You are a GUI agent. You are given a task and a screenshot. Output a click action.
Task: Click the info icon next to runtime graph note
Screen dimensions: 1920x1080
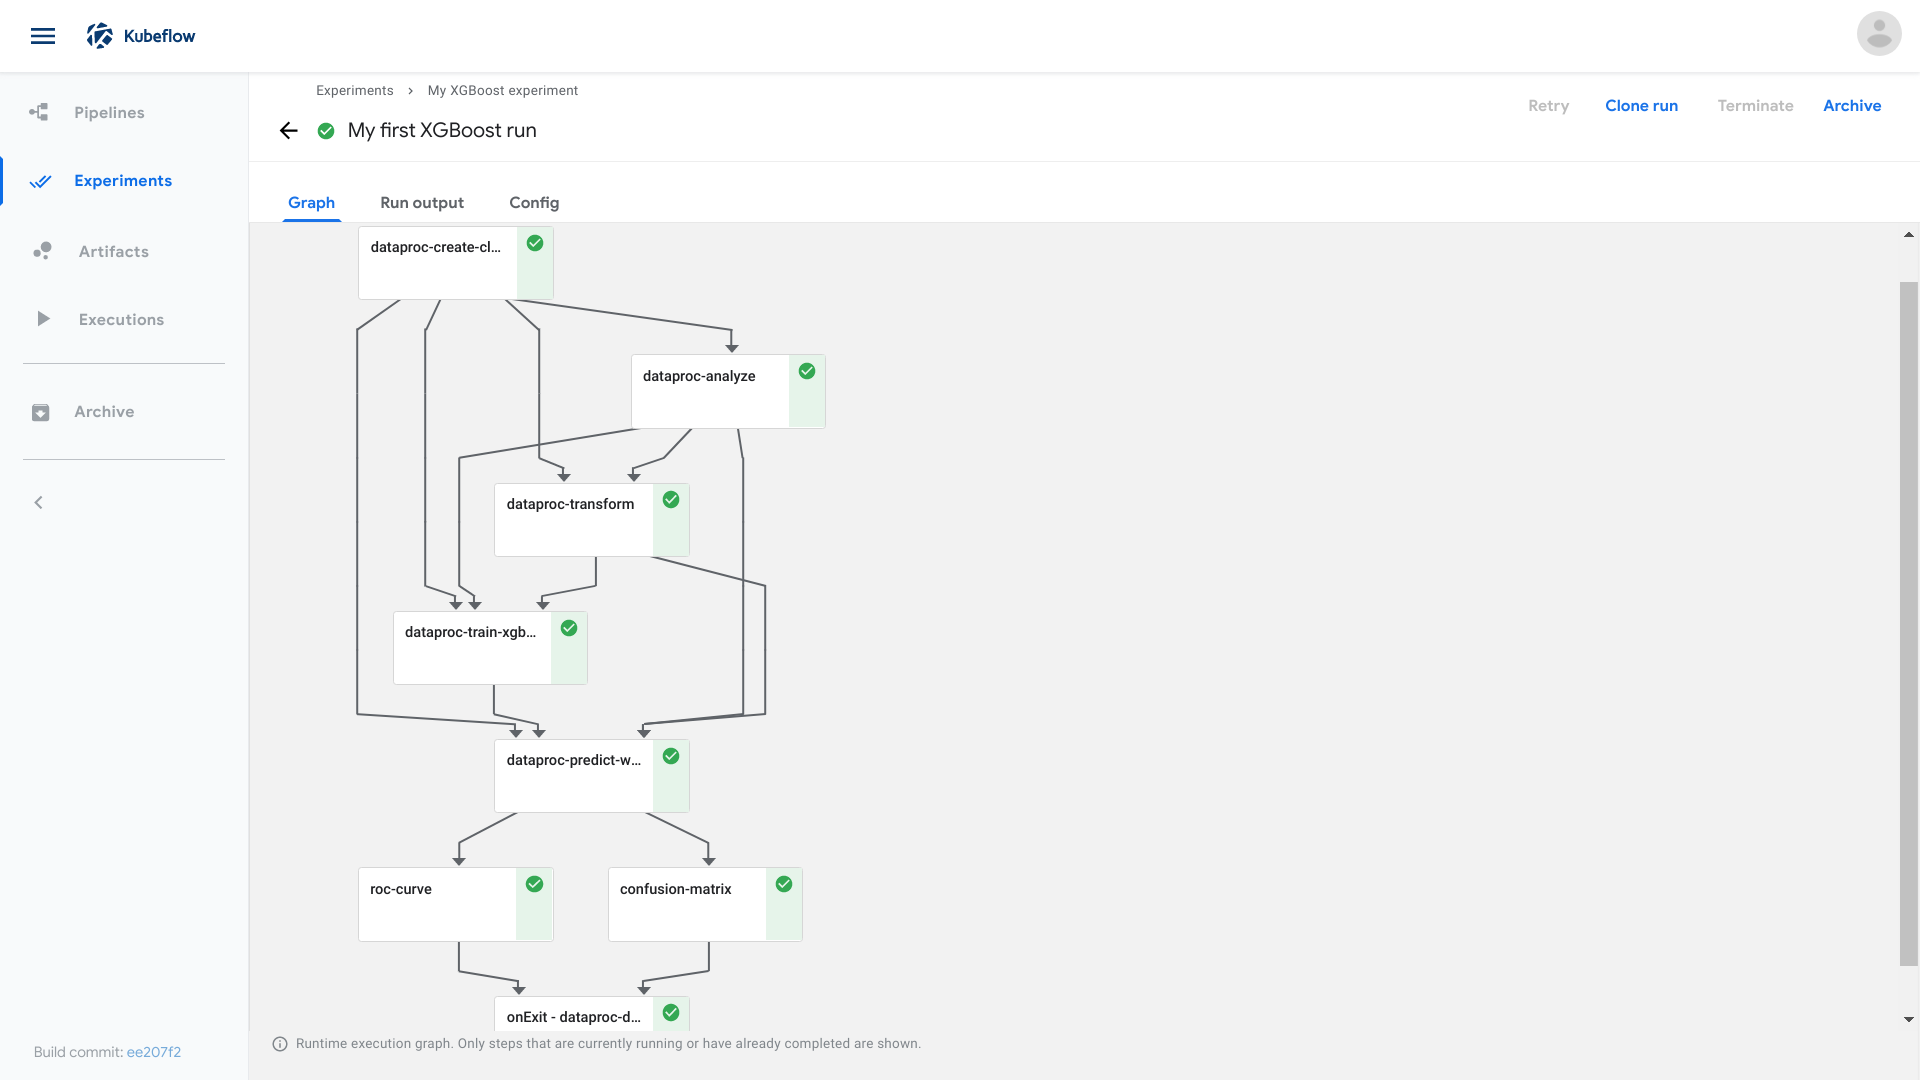[279, 1043]
